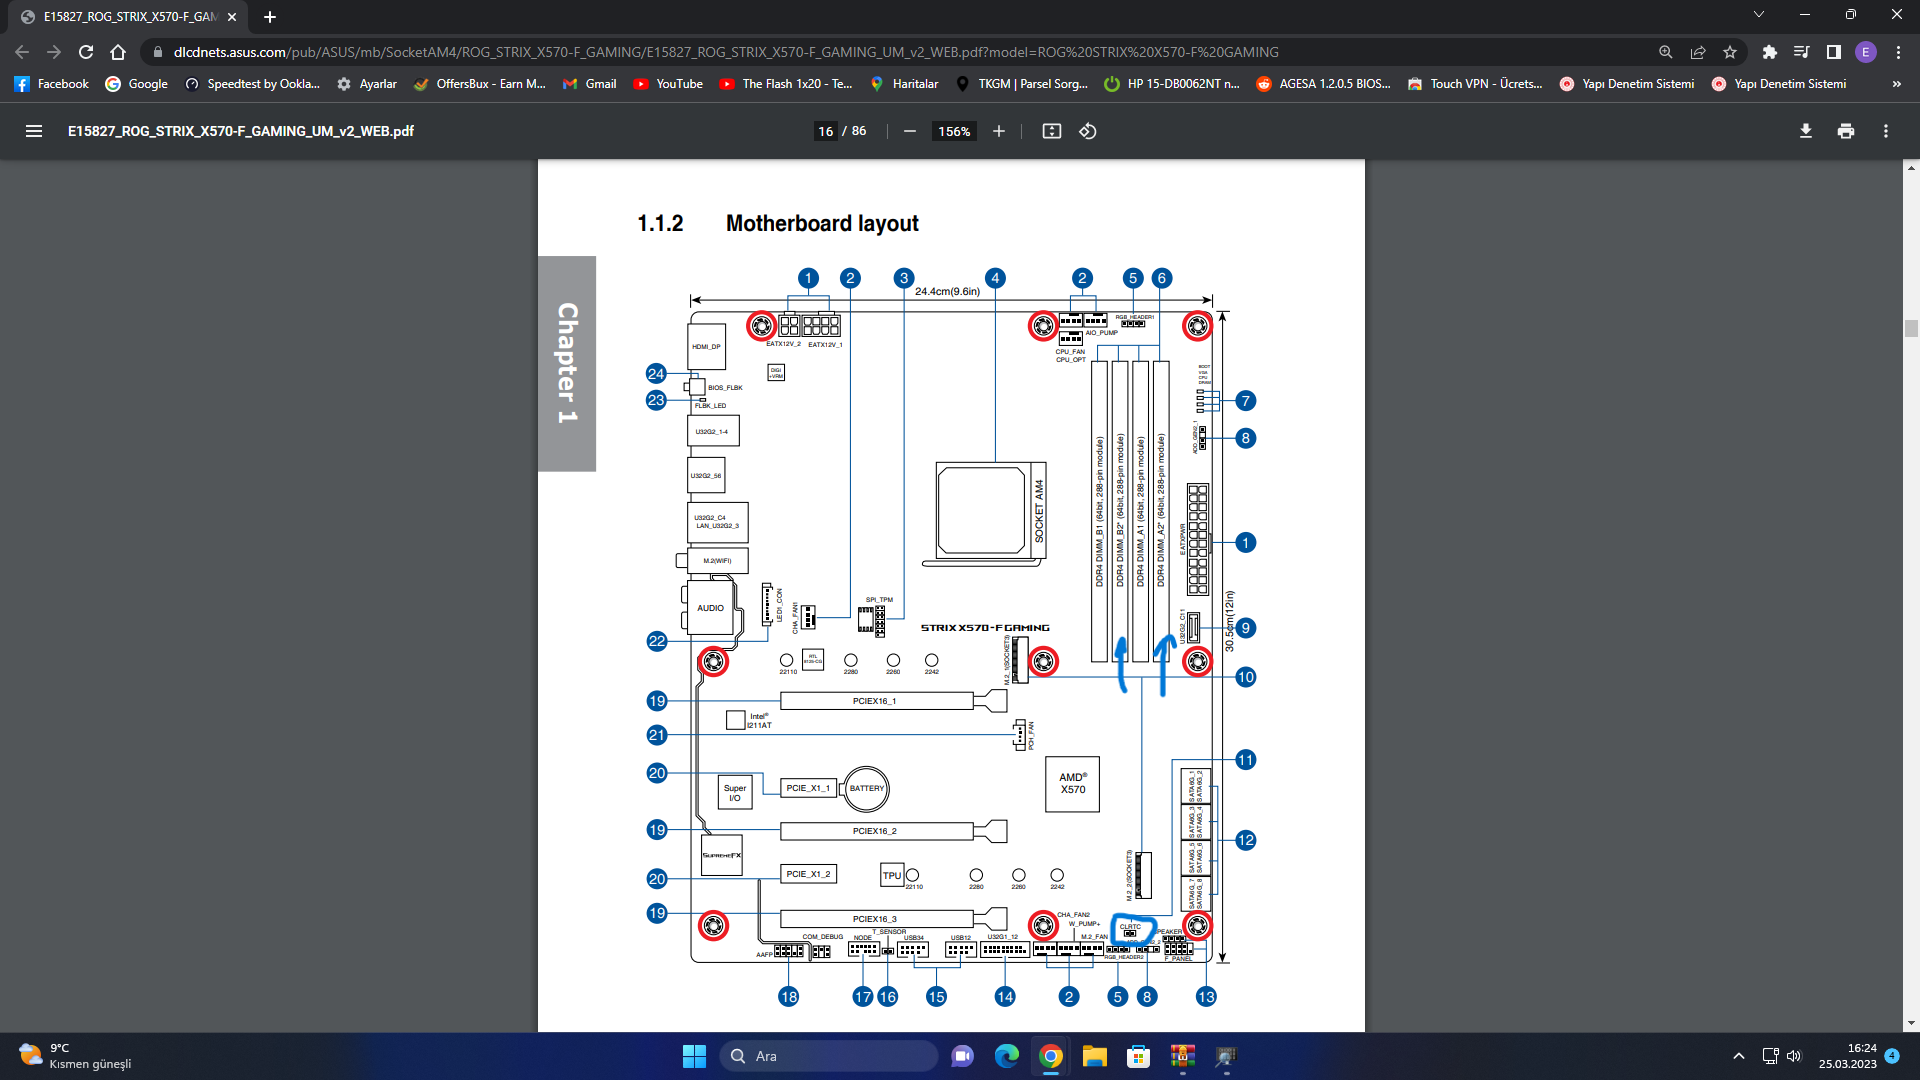Open a new browser tab
Viewport: 1920px width, 1080px height.
pyautogui.click(x=270, y=17)
